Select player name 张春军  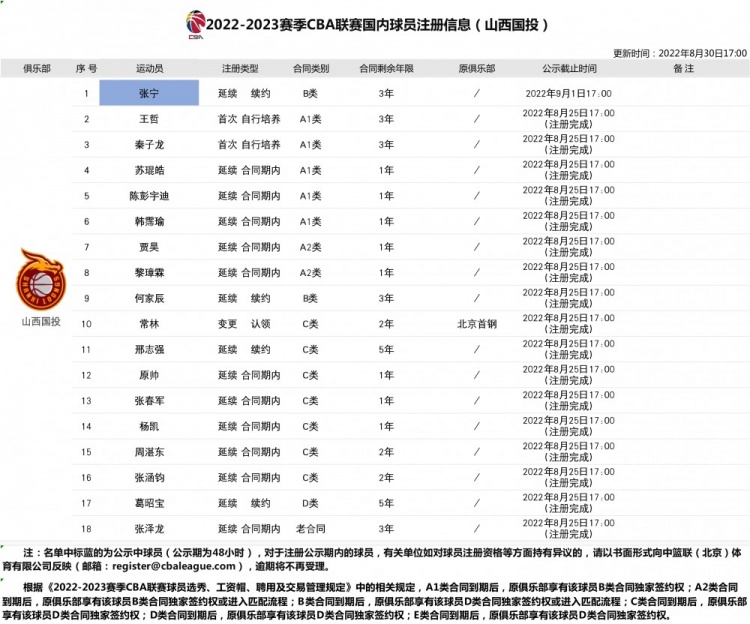(149, 401)
